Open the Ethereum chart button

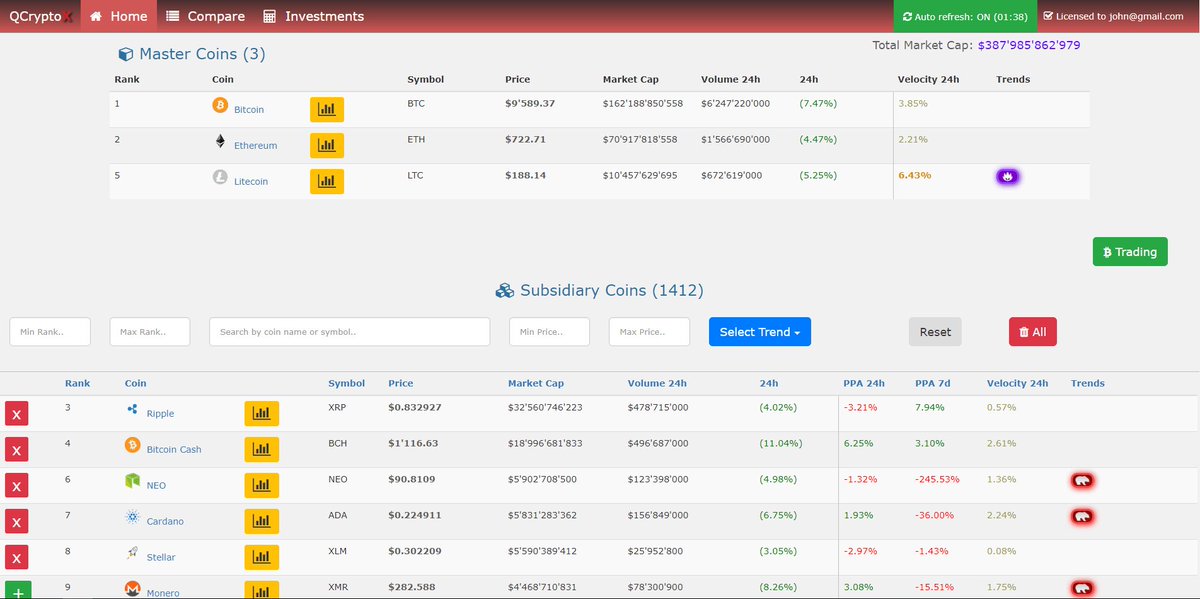click(327, 146)
